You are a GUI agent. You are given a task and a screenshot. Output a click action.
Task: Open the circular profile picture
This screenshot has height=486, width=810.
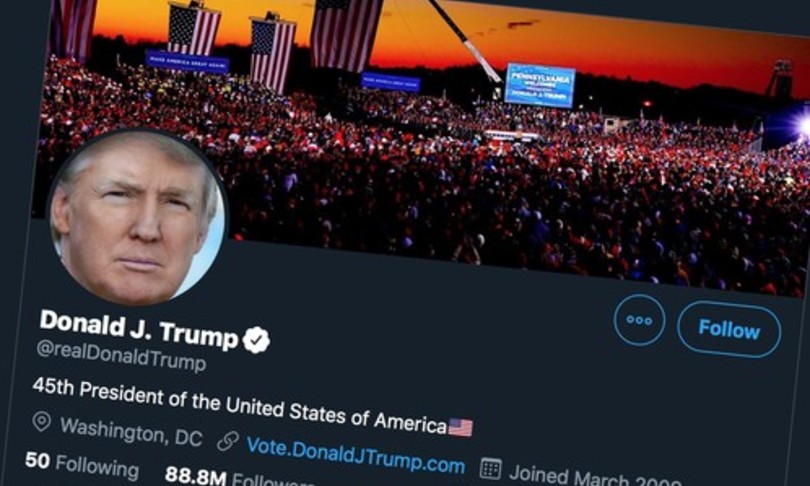137,217
